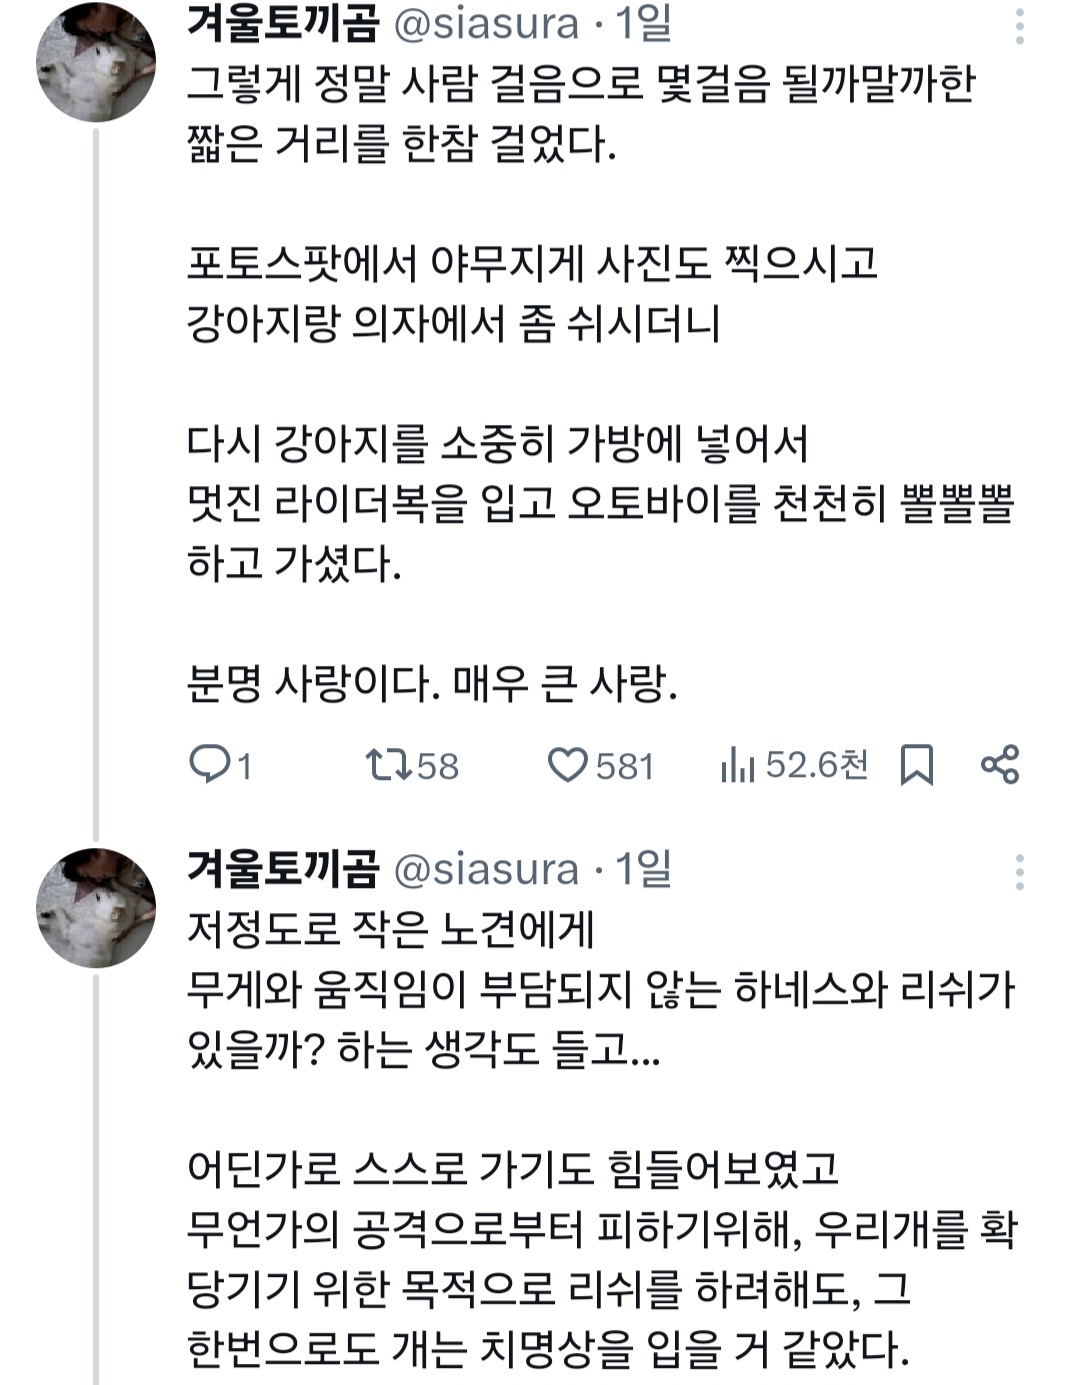Screen dimensions: 1080x1385
Task: Click the retweet arrows icon
Action: coord(388,765)
